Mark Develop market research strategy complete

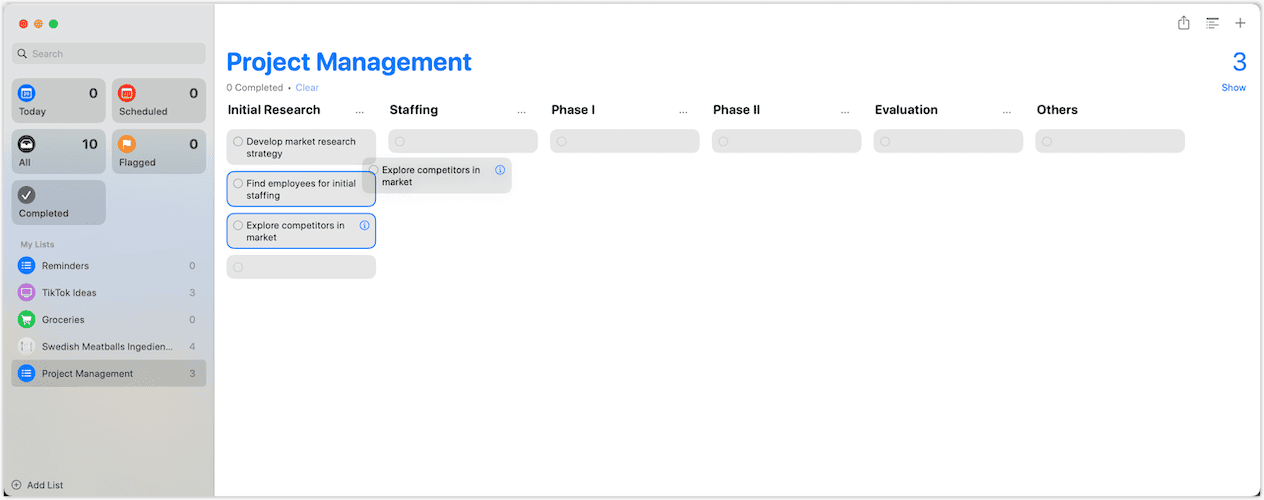coord(238,142)
